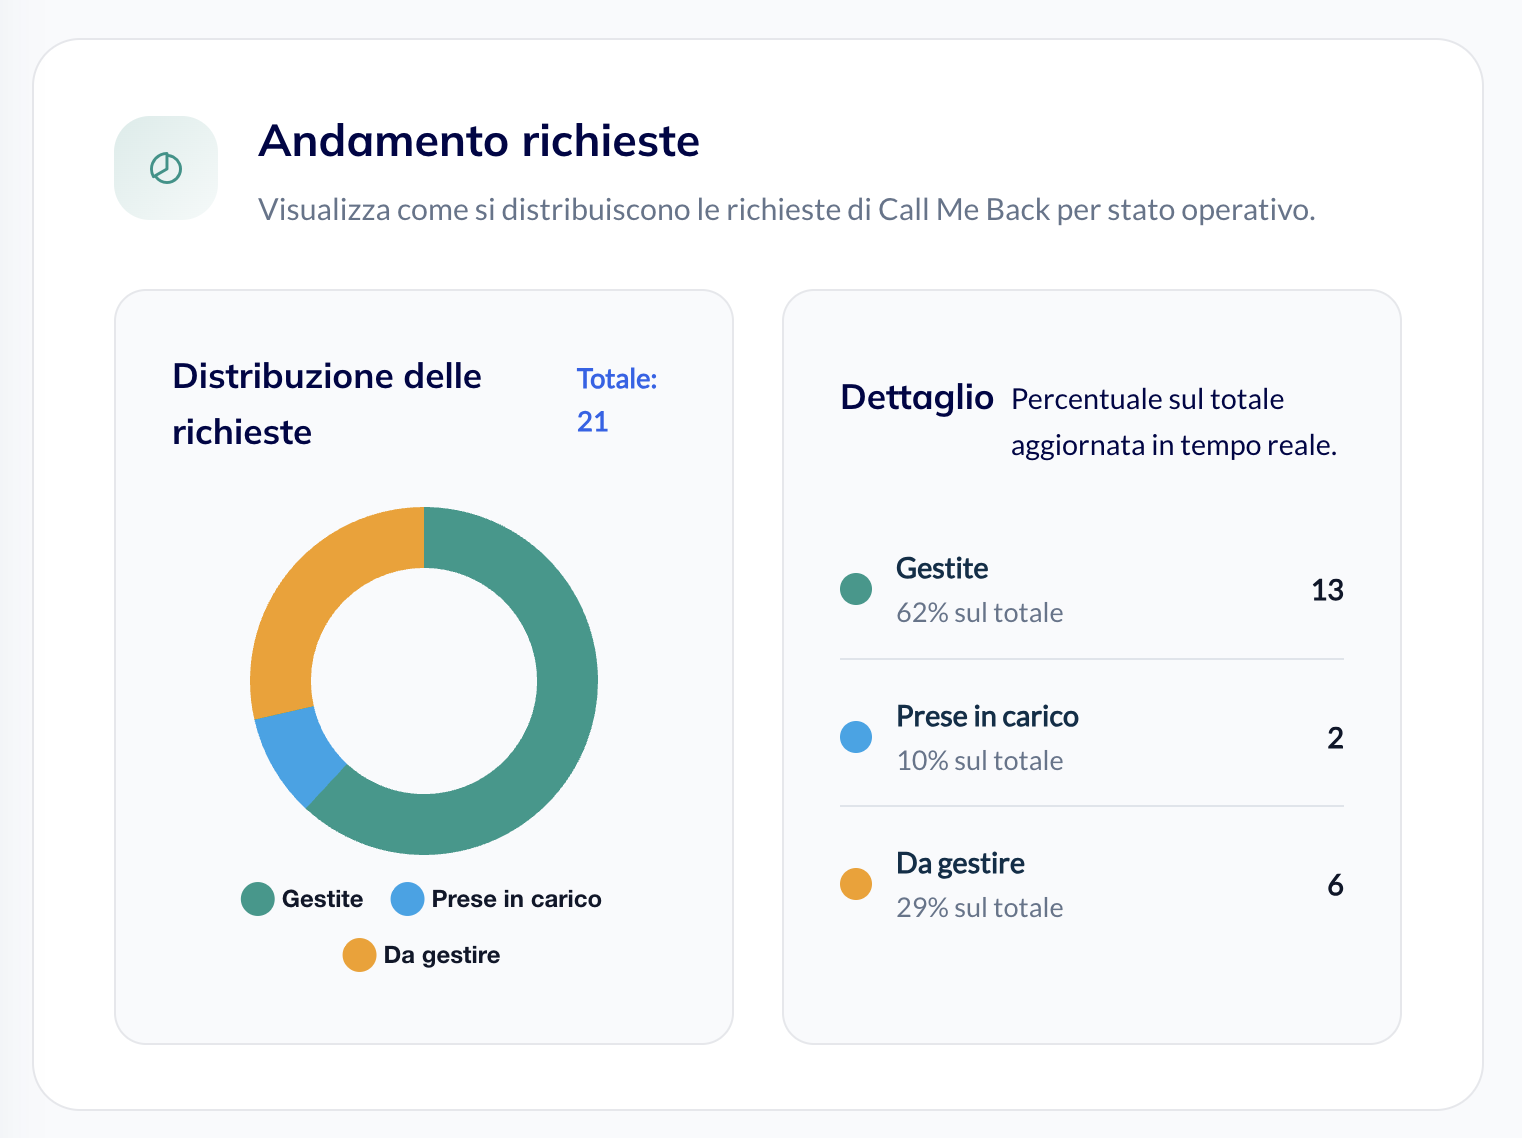1522x1138 pixels.
Task: Click the Totale: 21 label
Action: [616, 400]
